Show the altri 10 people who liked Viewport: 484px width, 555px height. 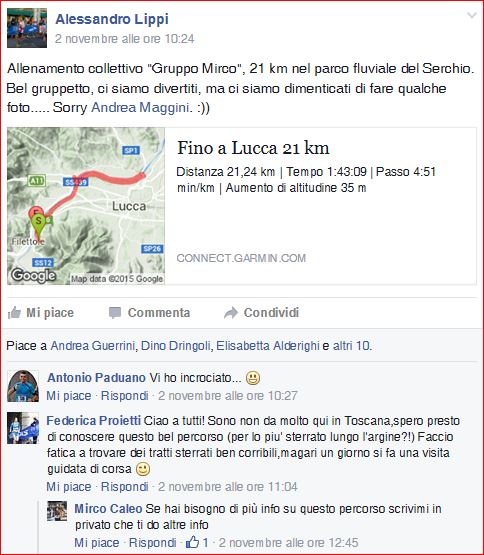[352, 346]
